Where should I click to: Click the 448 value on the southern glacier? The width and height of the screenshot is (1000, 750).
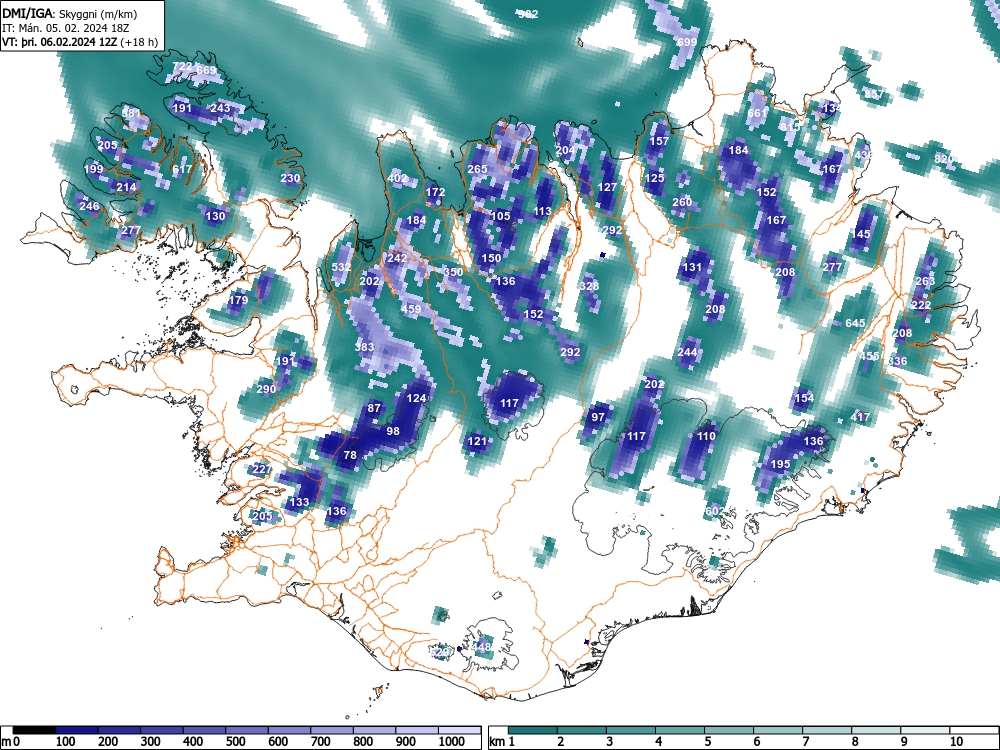coord(482,647)
